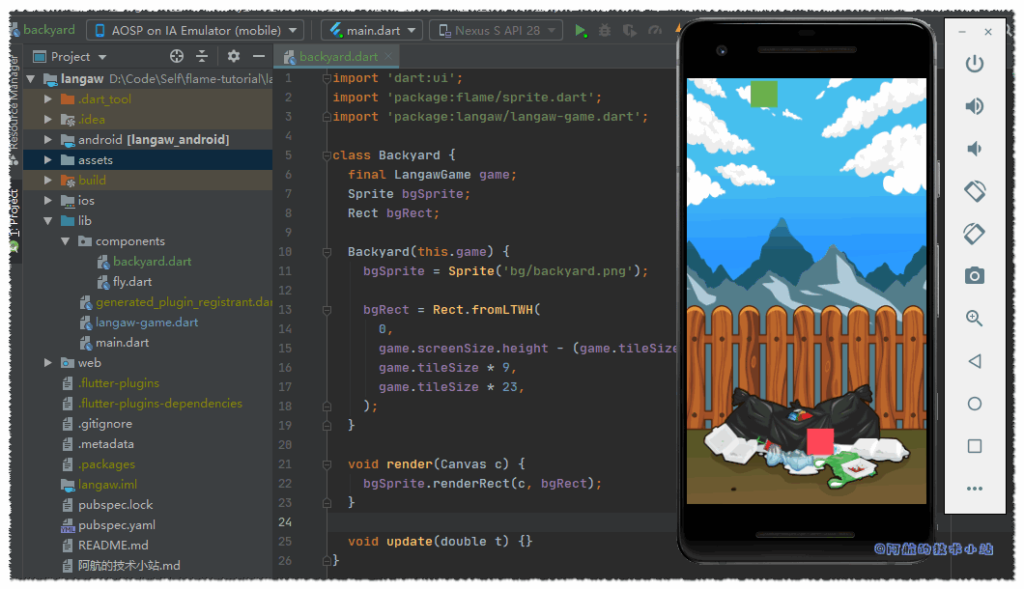Click the locate-in-project target icon
1024x589 pixels.
click(177, 57)
